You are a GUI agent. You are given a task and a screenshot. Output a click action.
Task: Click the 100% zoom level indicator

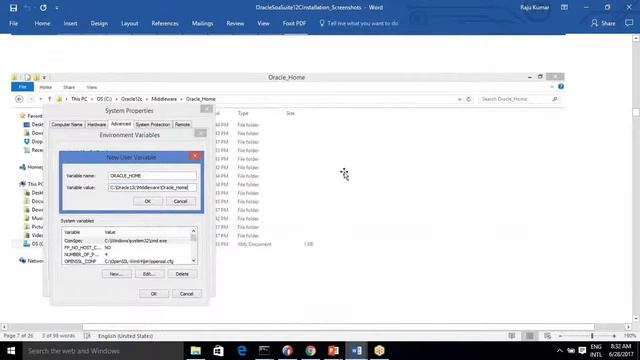[629, 336]
